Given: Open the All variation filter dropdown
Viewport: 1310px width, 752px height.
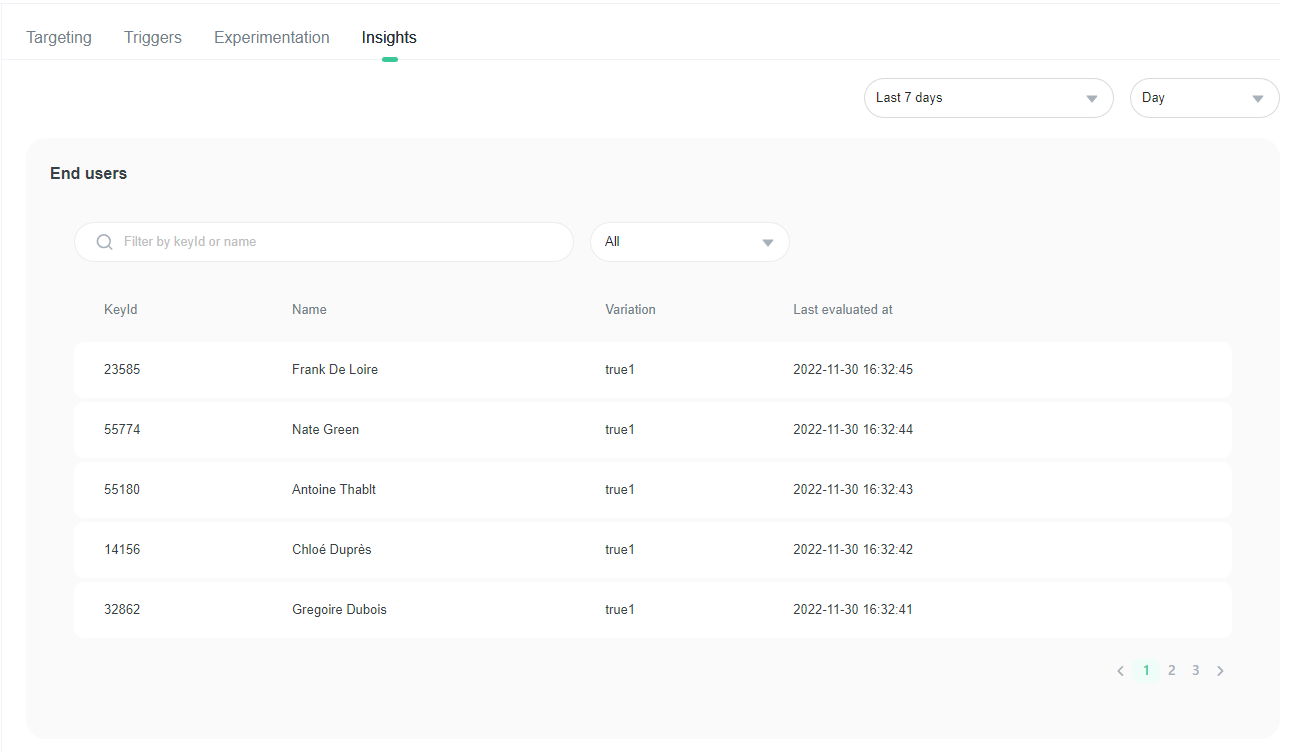Looking at the screenshot, I should (x=689, y=242).
